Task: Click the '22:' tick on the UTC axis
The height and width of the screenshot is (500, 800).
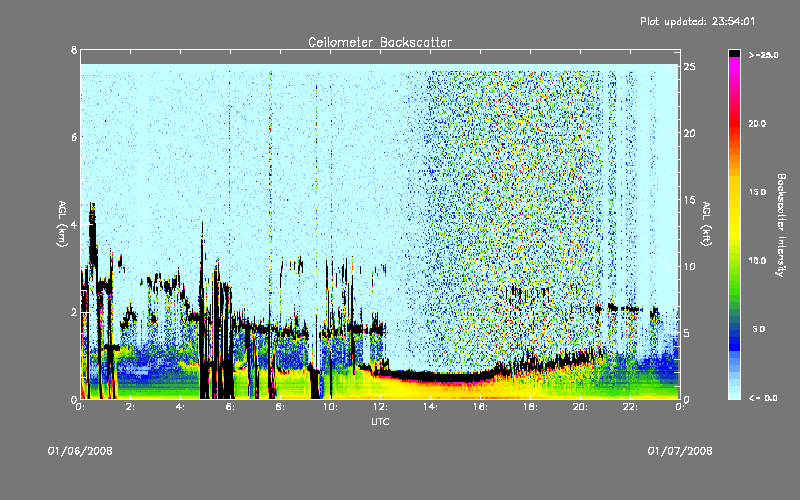Action: coord(630,407)
